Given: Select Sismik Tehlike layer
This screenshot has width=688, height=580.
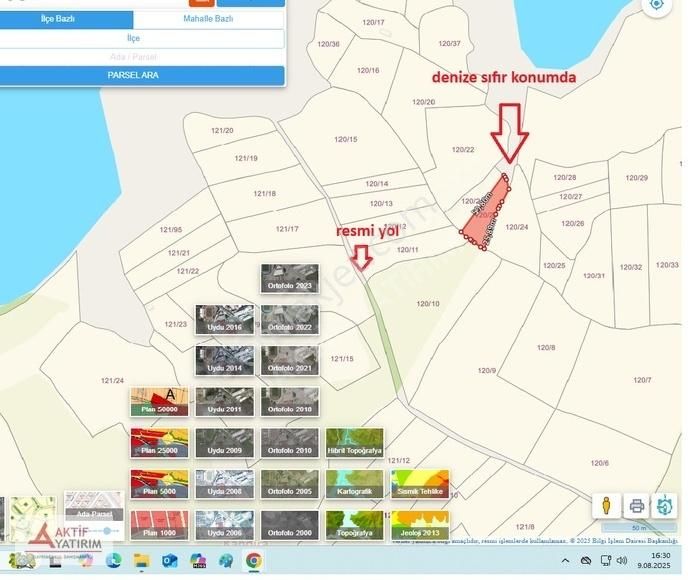Looking at the screenshot, I should pyautogui.click(x=420, y=484).
